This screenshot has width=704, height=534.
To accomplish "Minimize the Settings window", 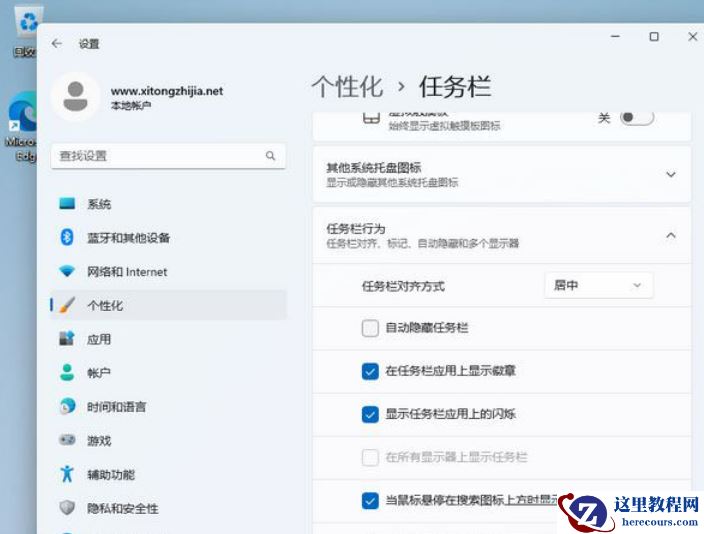I will 616,37.
